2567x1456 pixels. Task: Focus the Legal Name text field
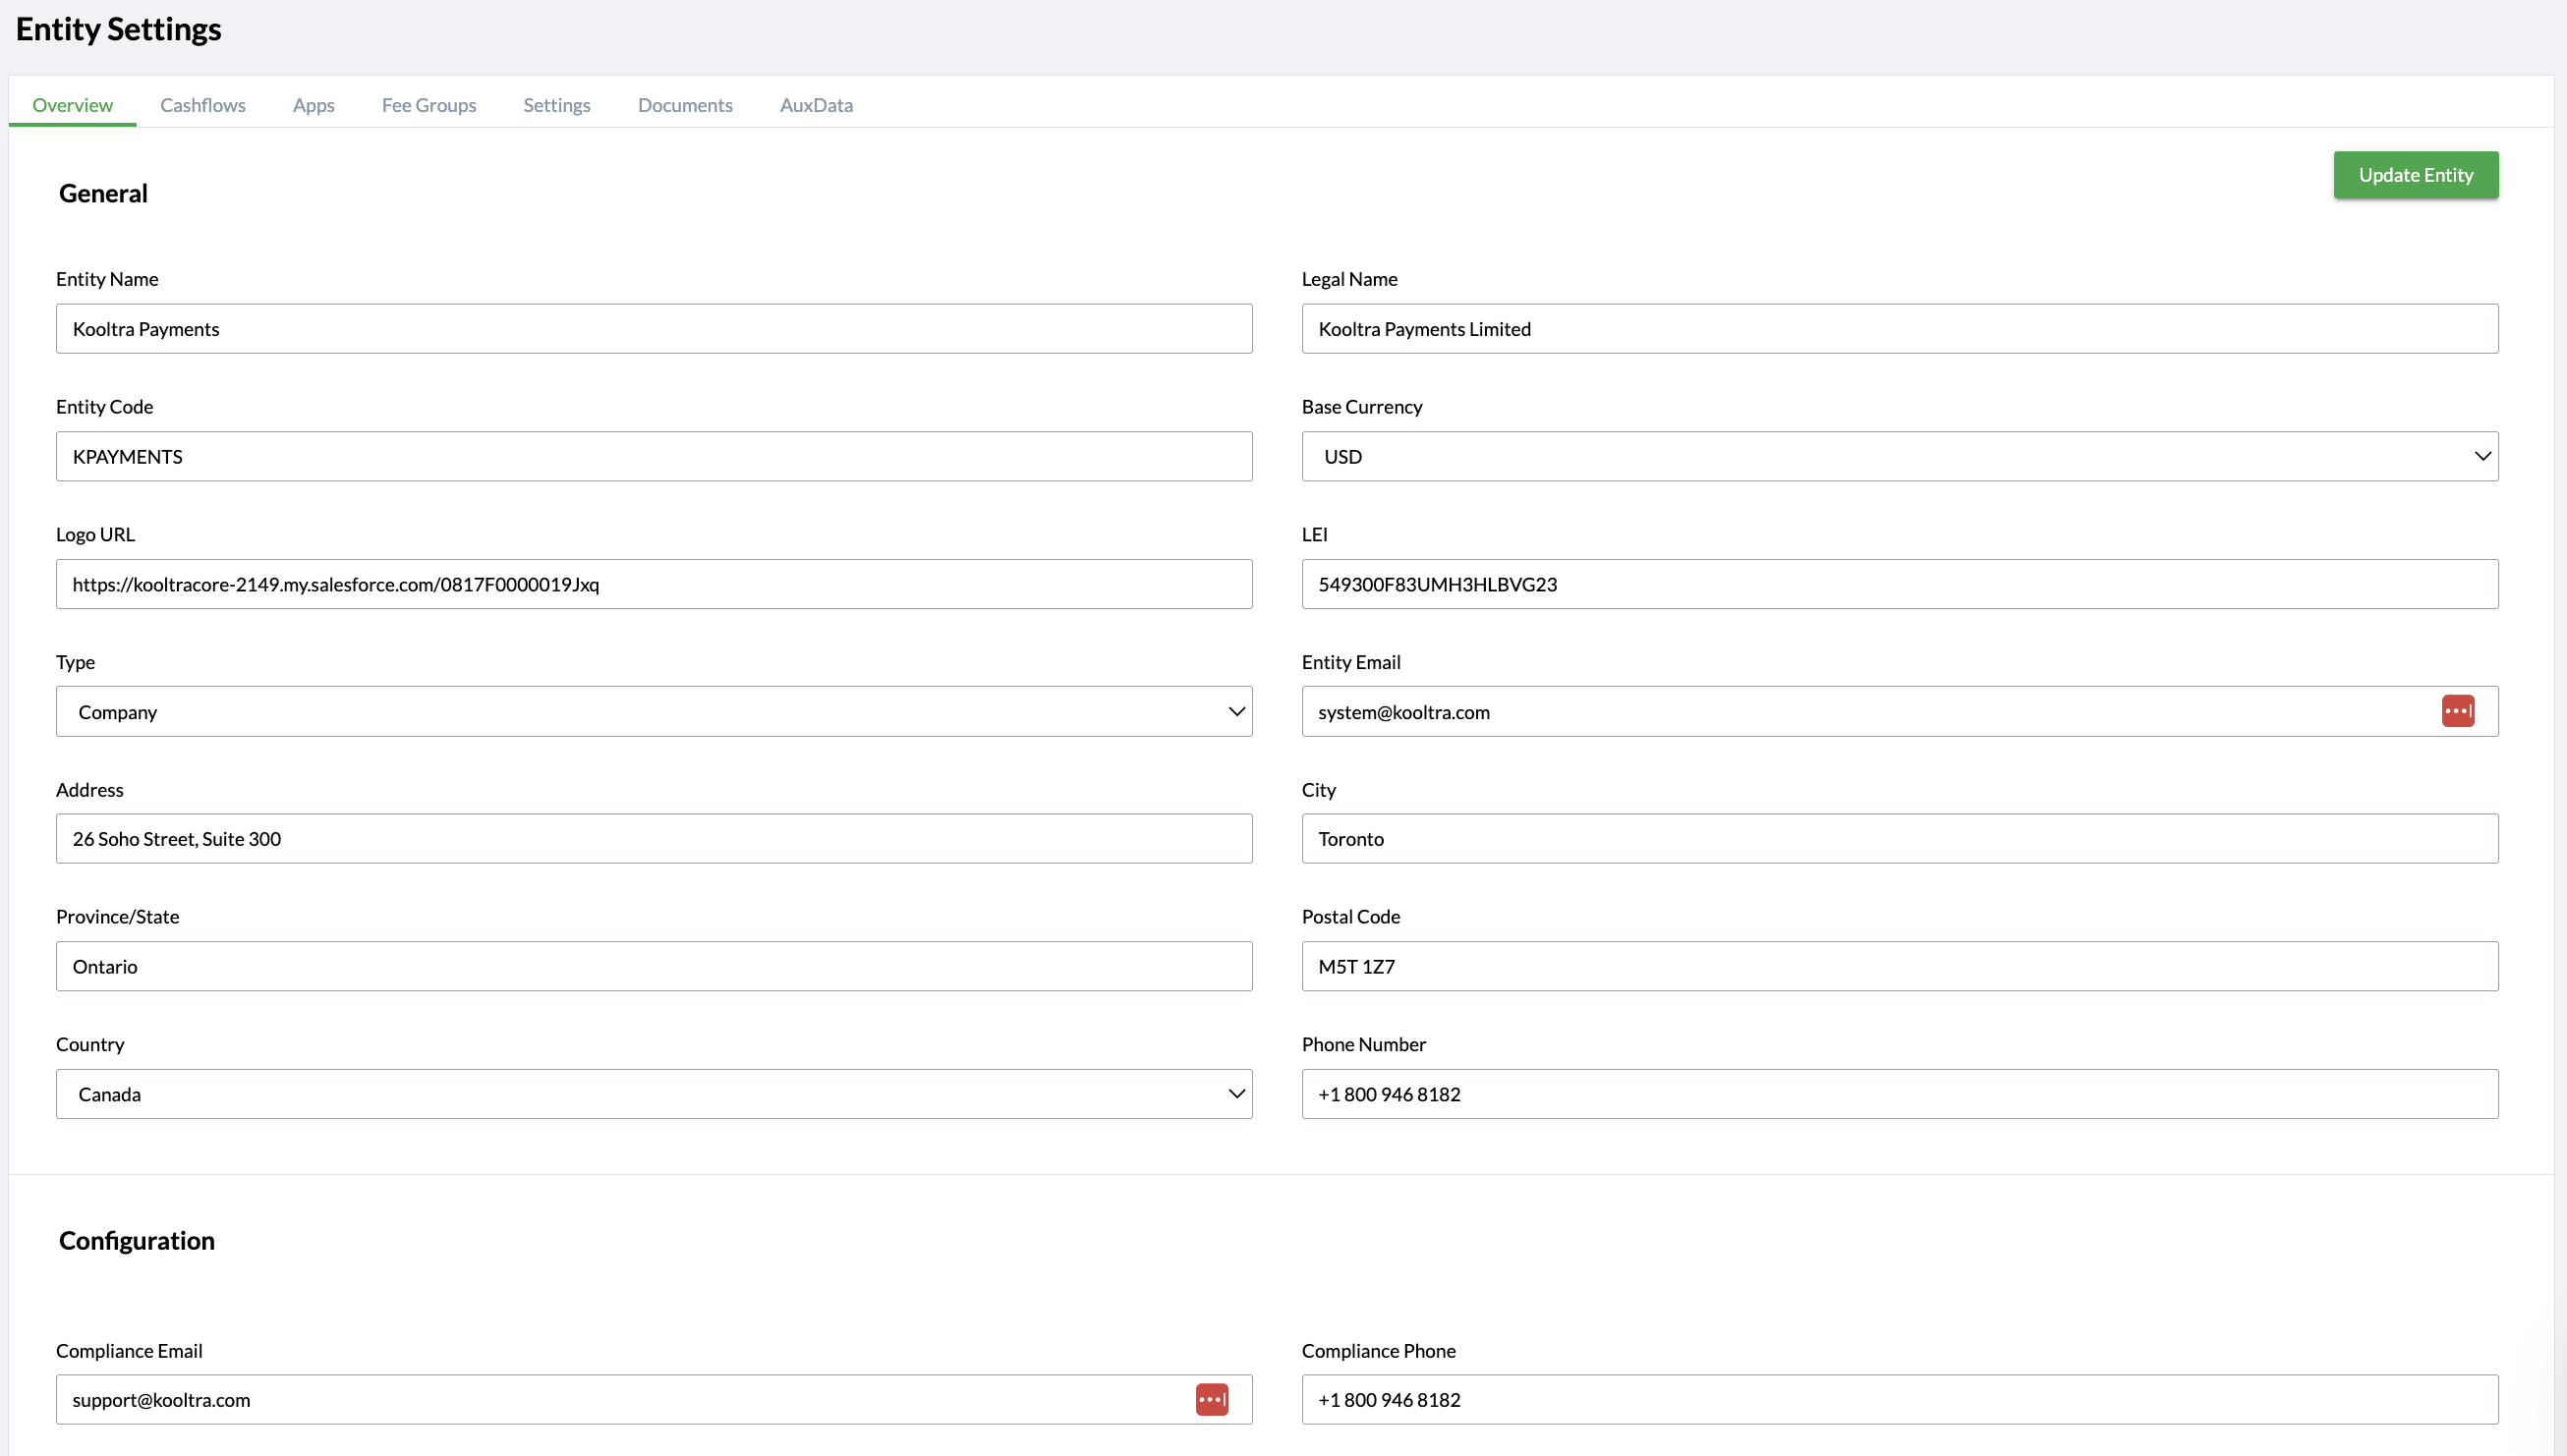point(1899,329)
